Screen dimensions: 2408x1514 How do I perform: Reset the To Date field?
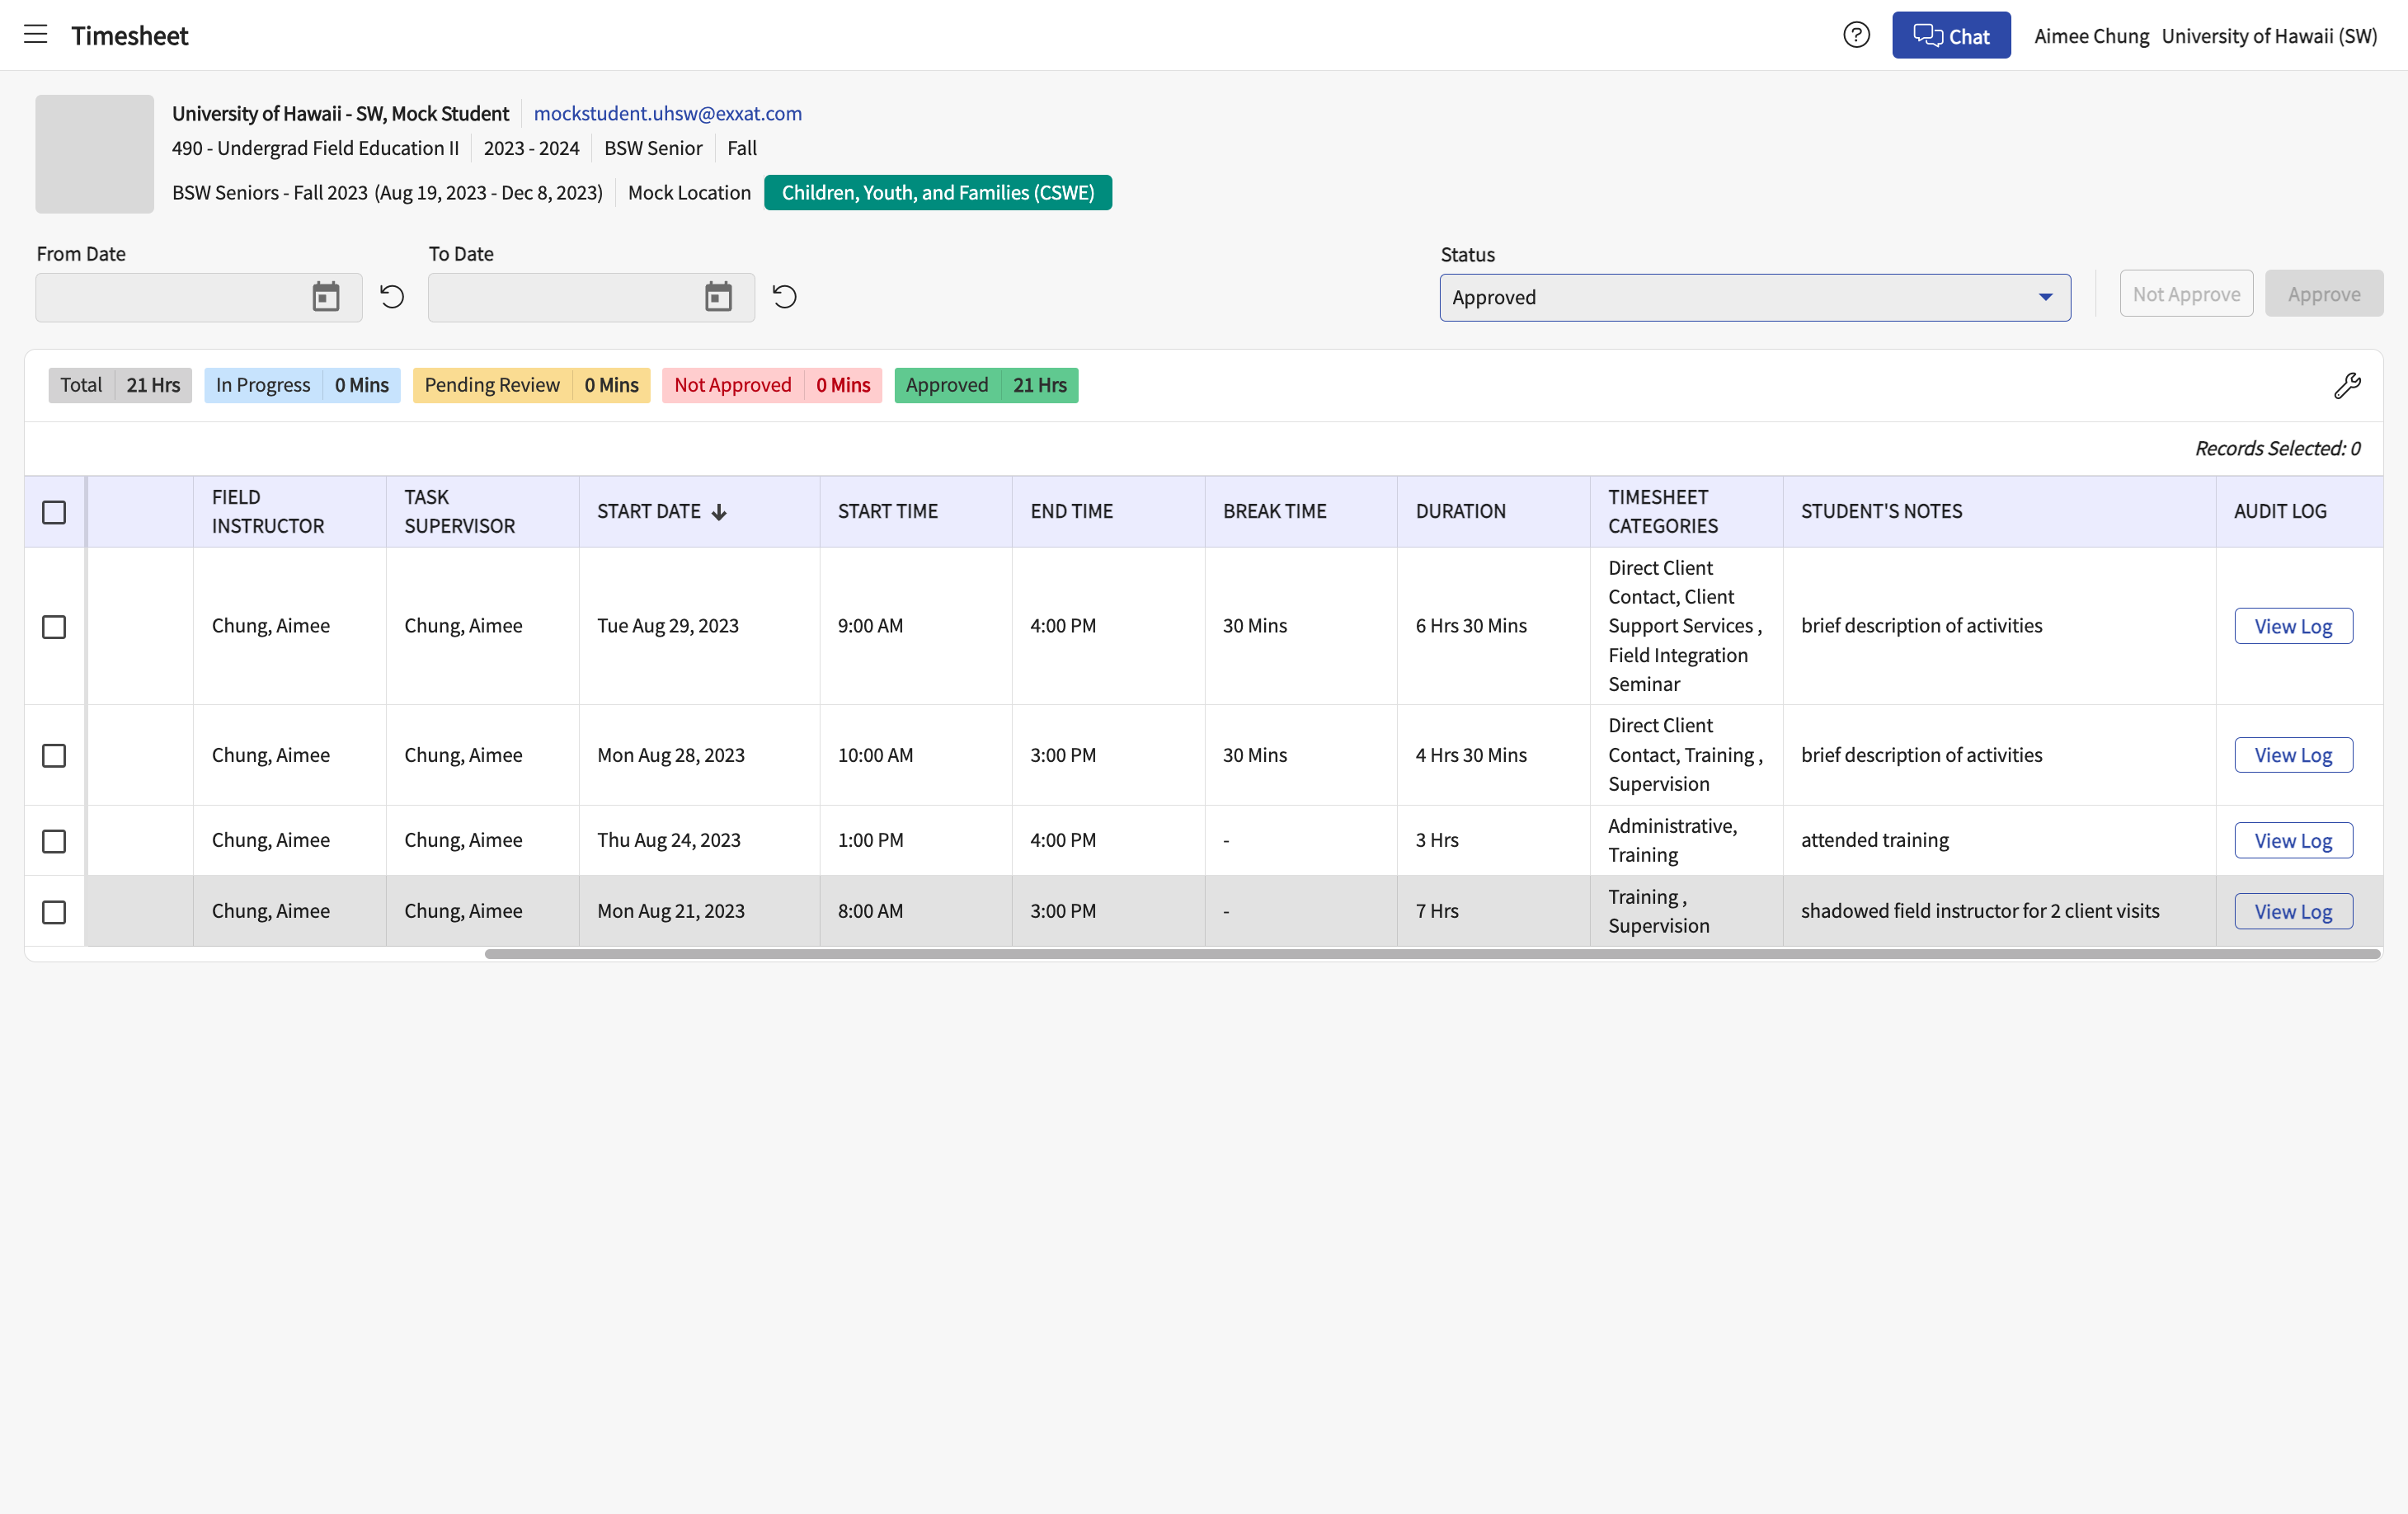[x=785, y=297]
